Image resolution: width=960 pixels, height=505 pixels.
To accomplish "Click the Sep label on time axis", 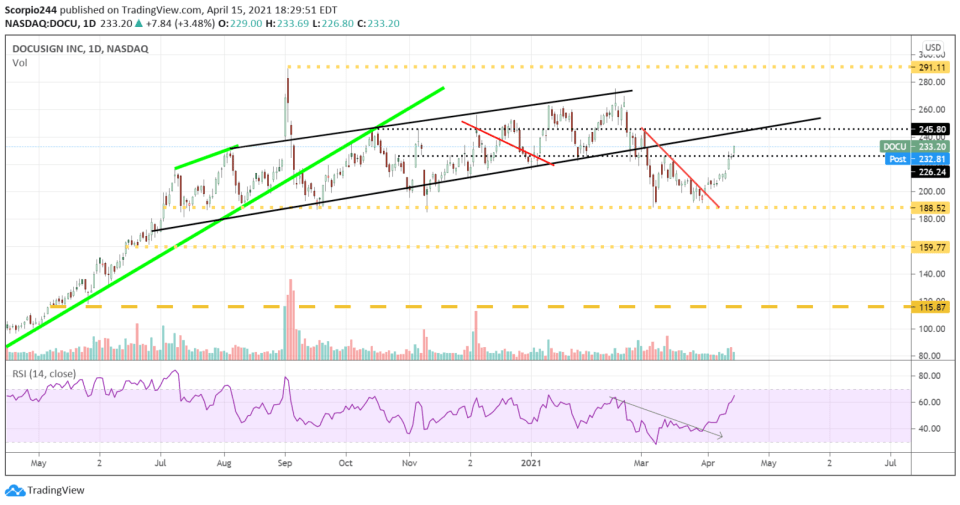I will click(285, 463).
